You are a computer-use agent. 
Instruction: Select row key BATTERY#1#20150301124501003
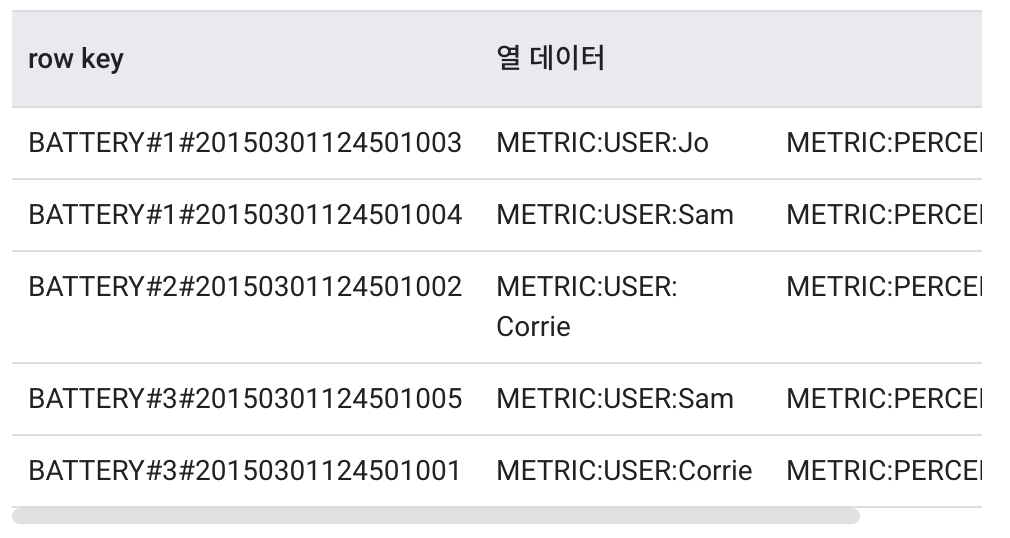coord(245,143)
